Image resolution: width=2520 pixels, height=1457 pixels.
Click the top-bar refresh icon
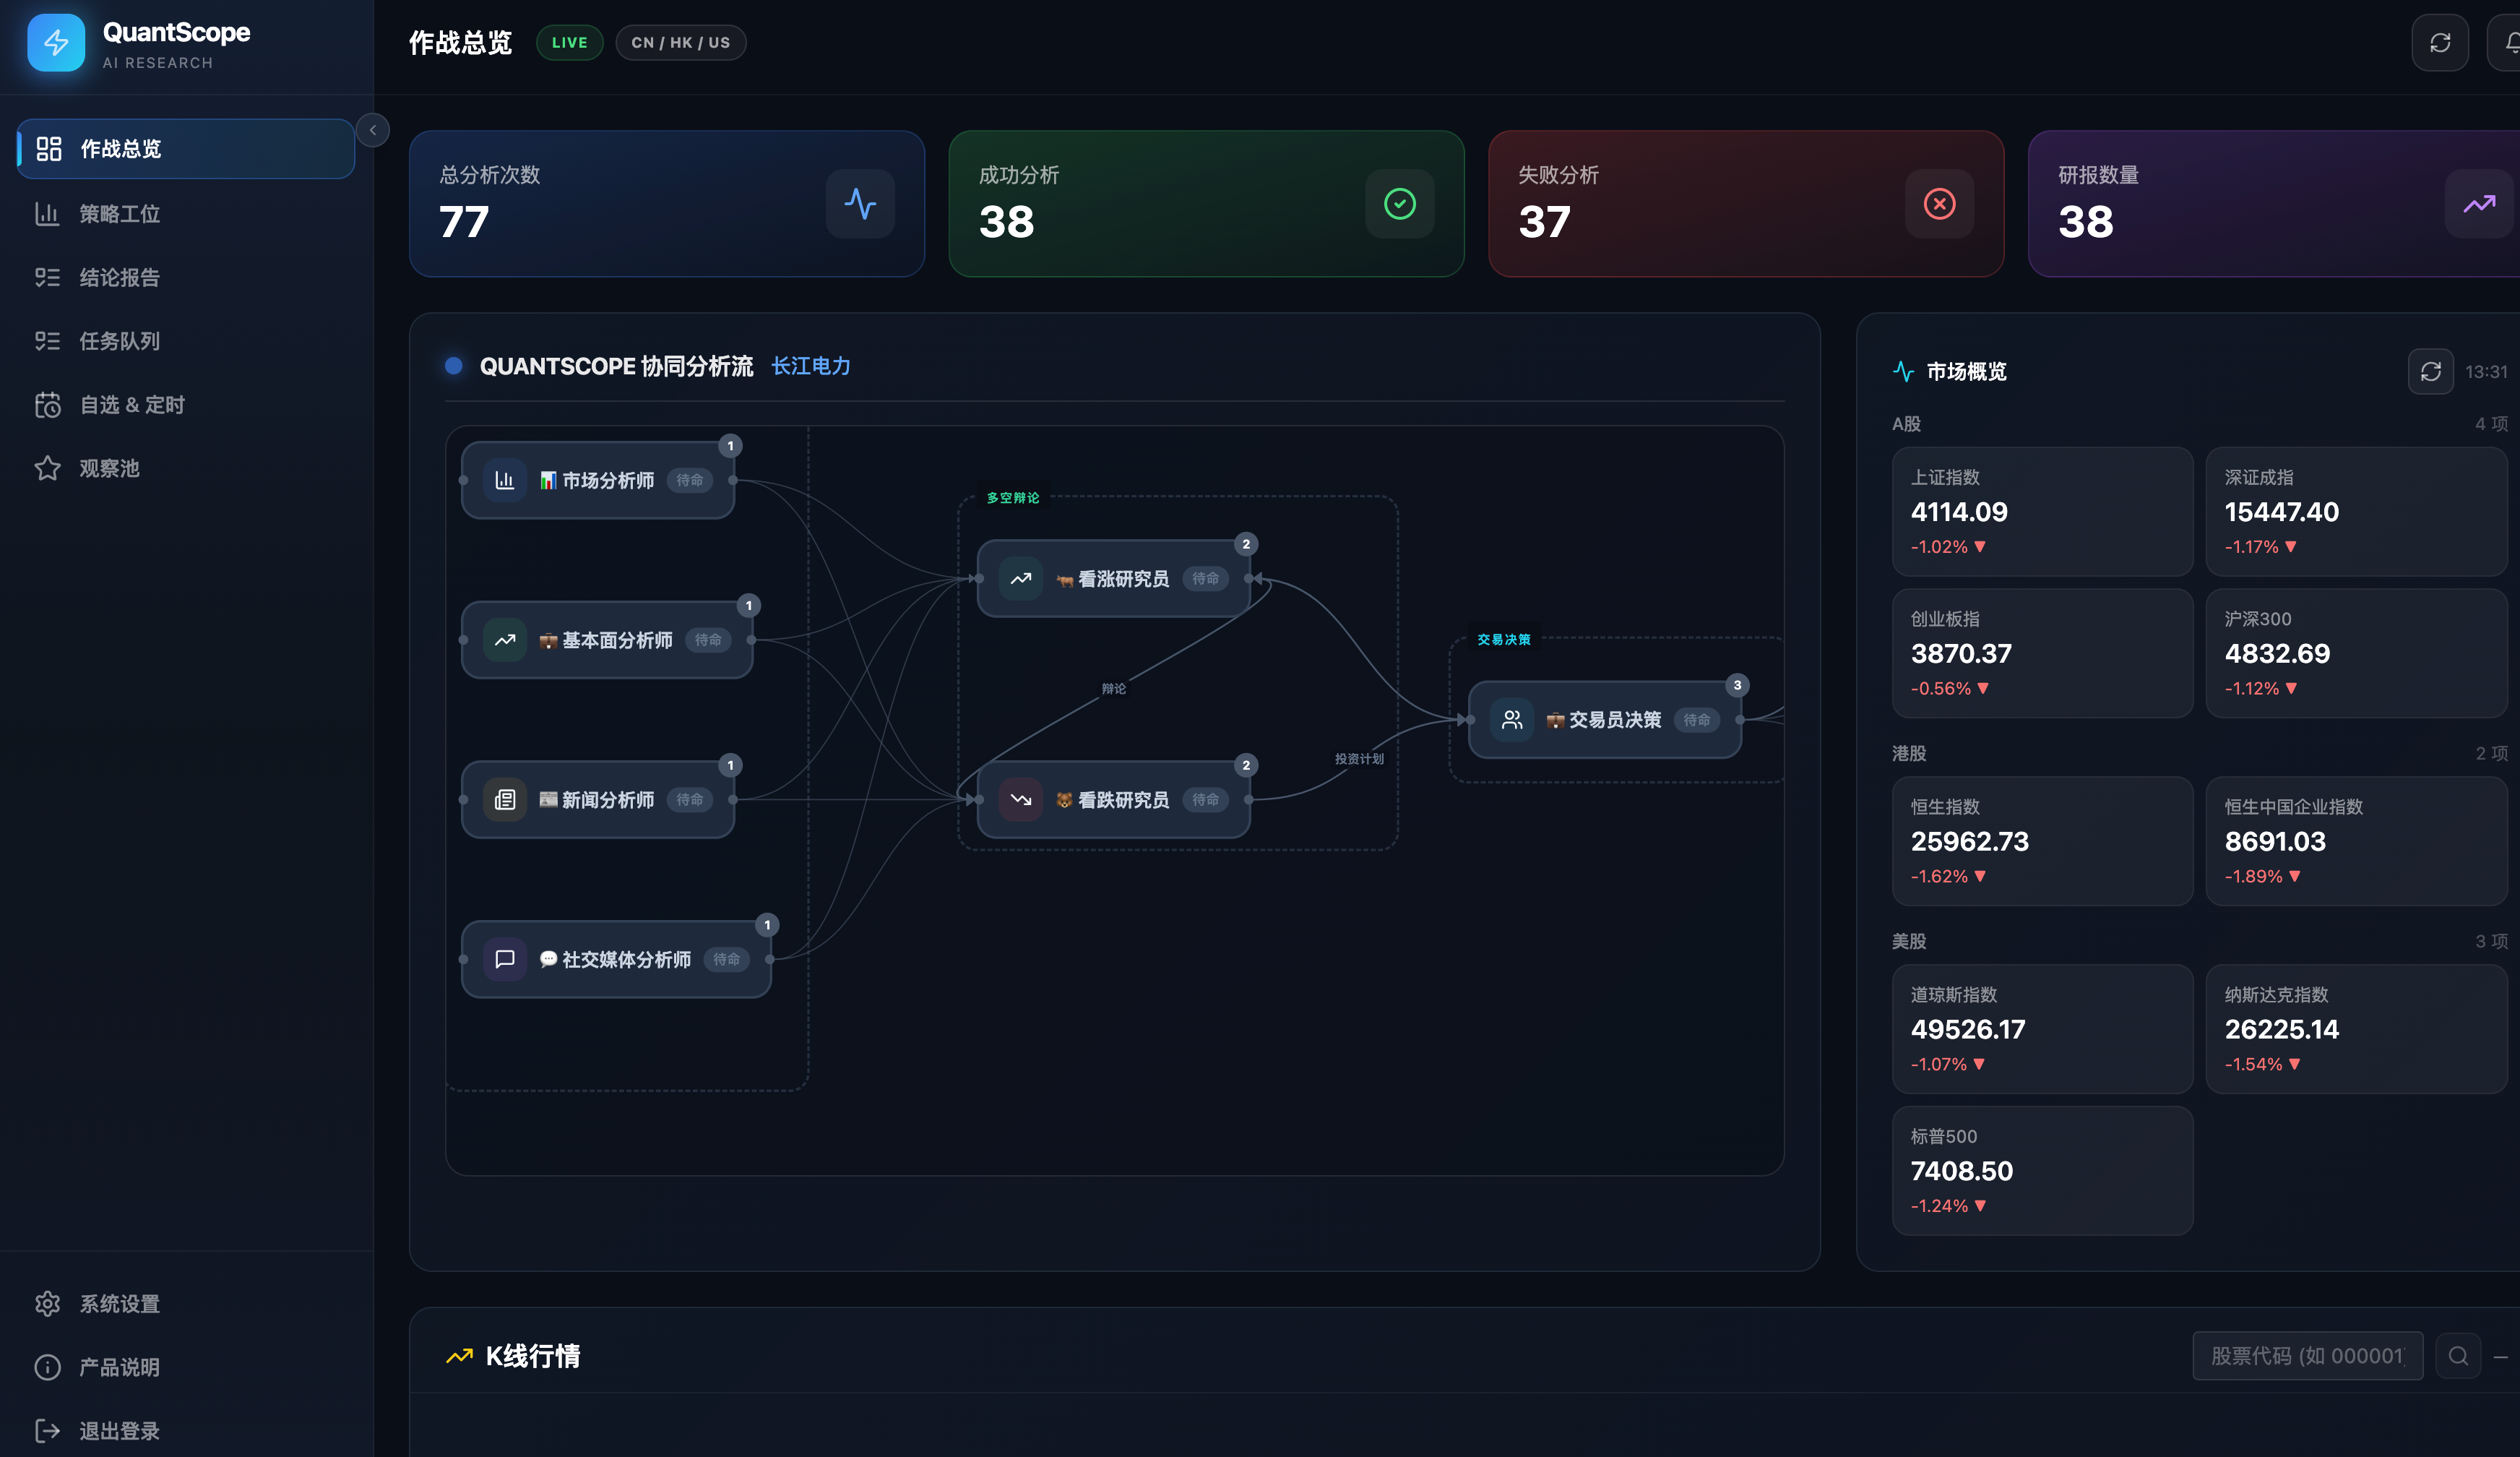point(2440,43)
